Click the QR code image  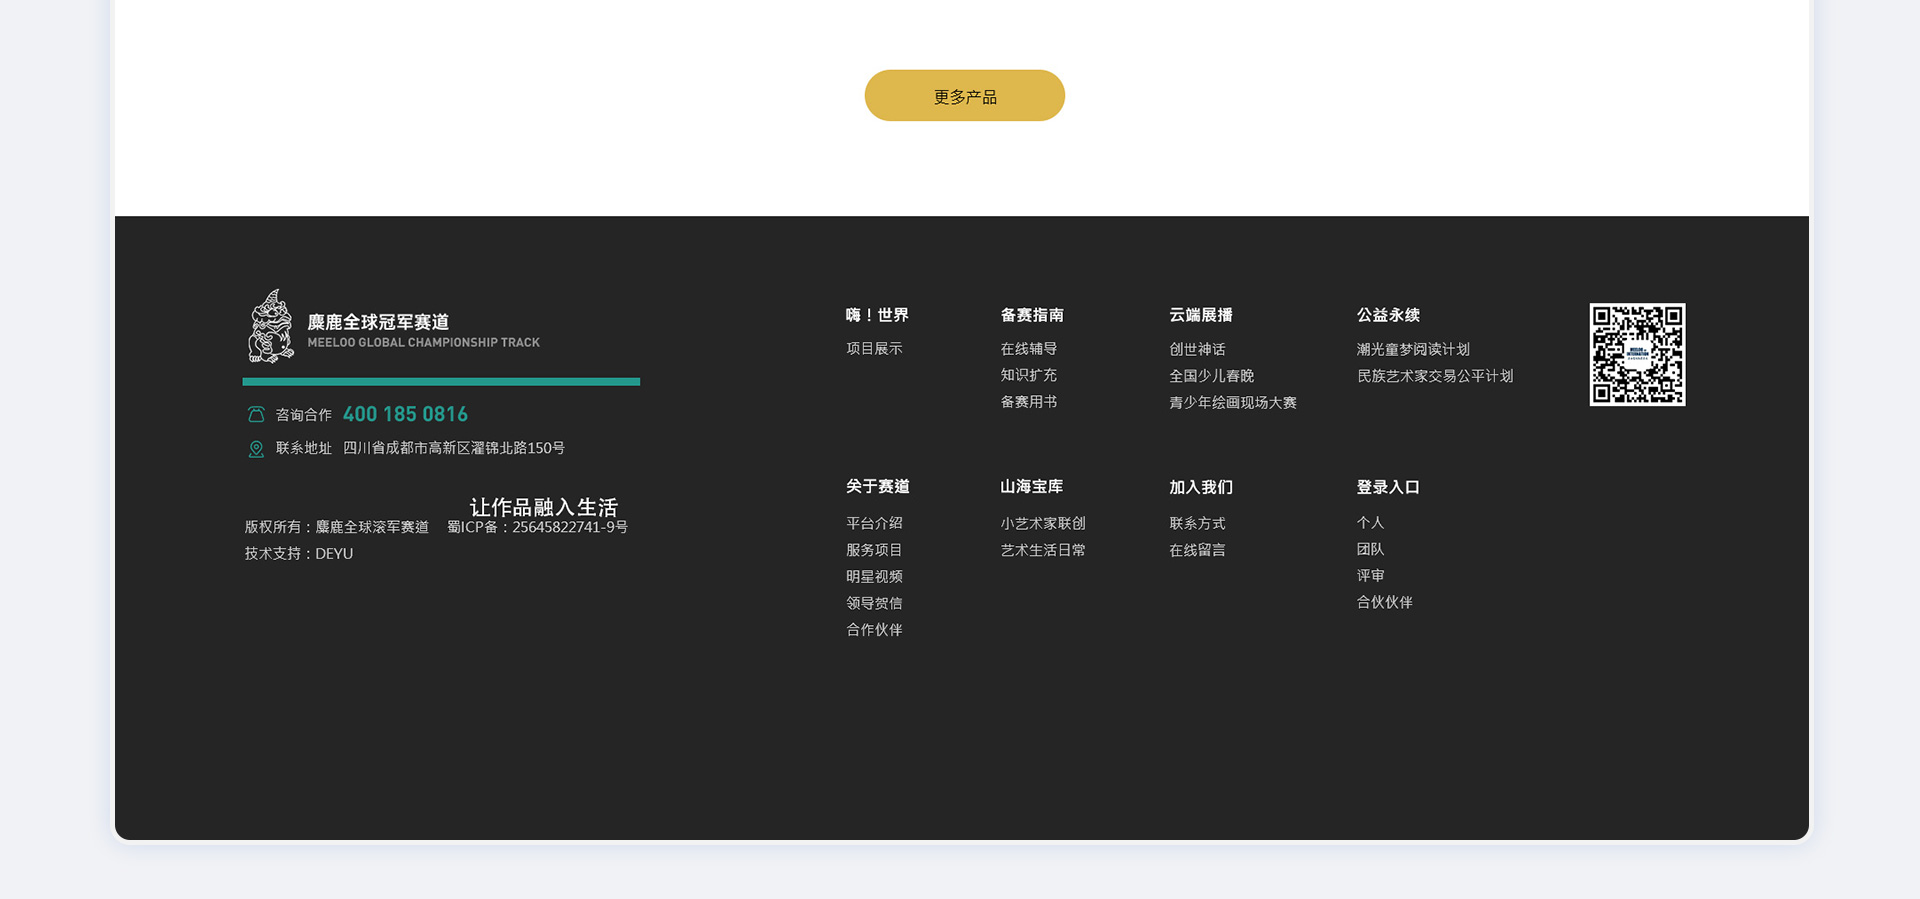[x=1637, y=355]
